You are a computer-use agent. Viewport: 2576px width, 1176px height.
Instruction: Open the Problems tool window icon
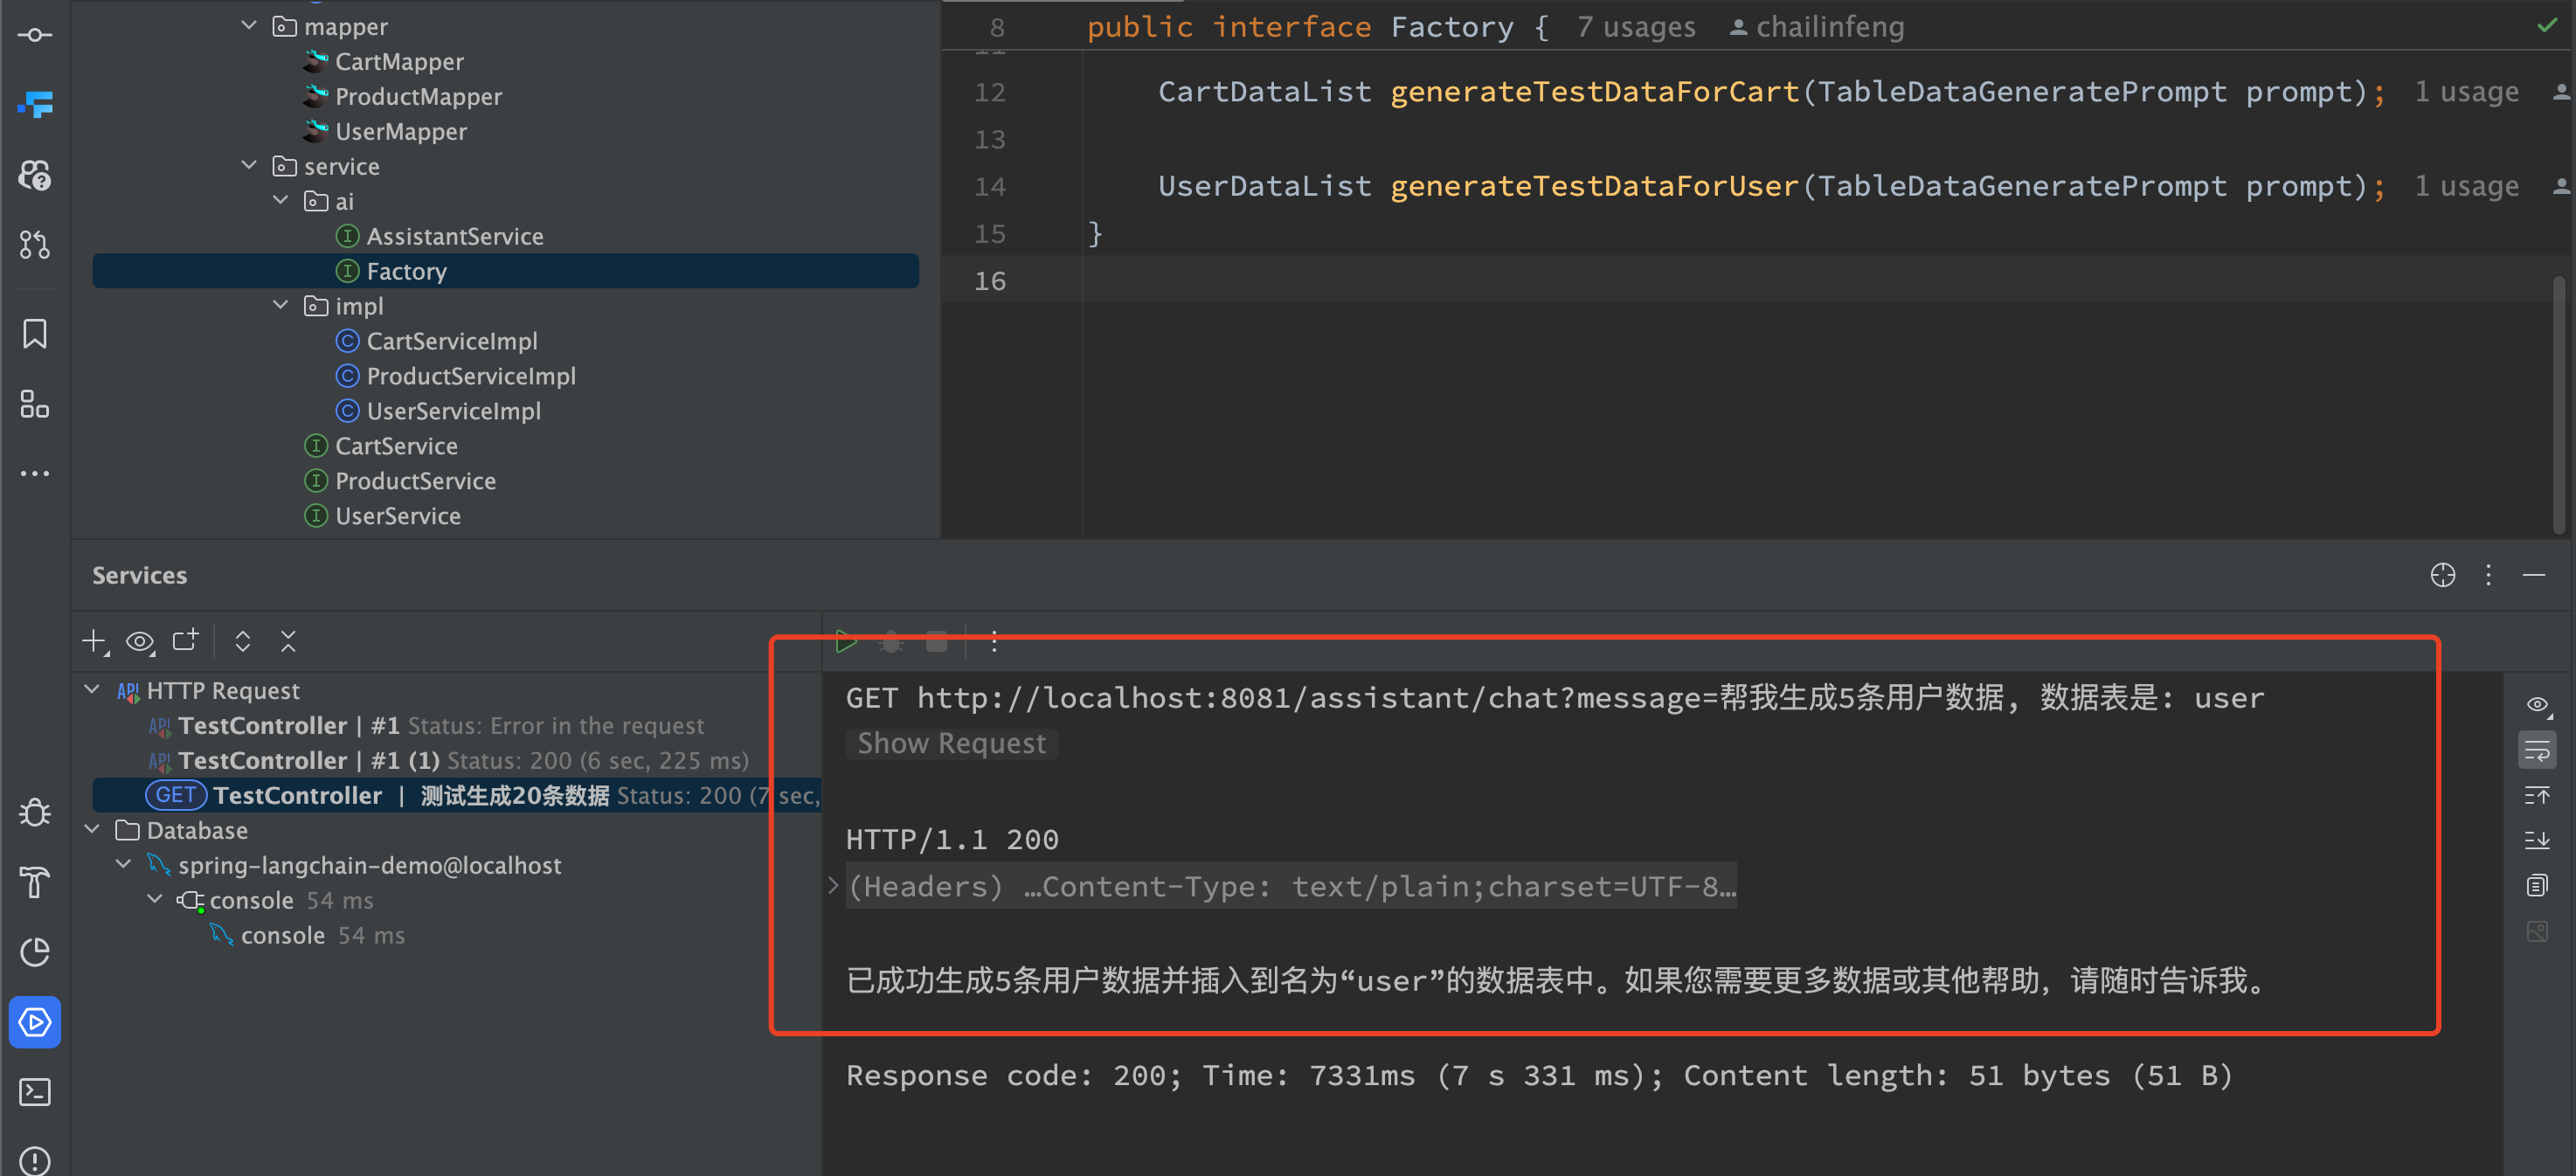tap(35, 1160)
